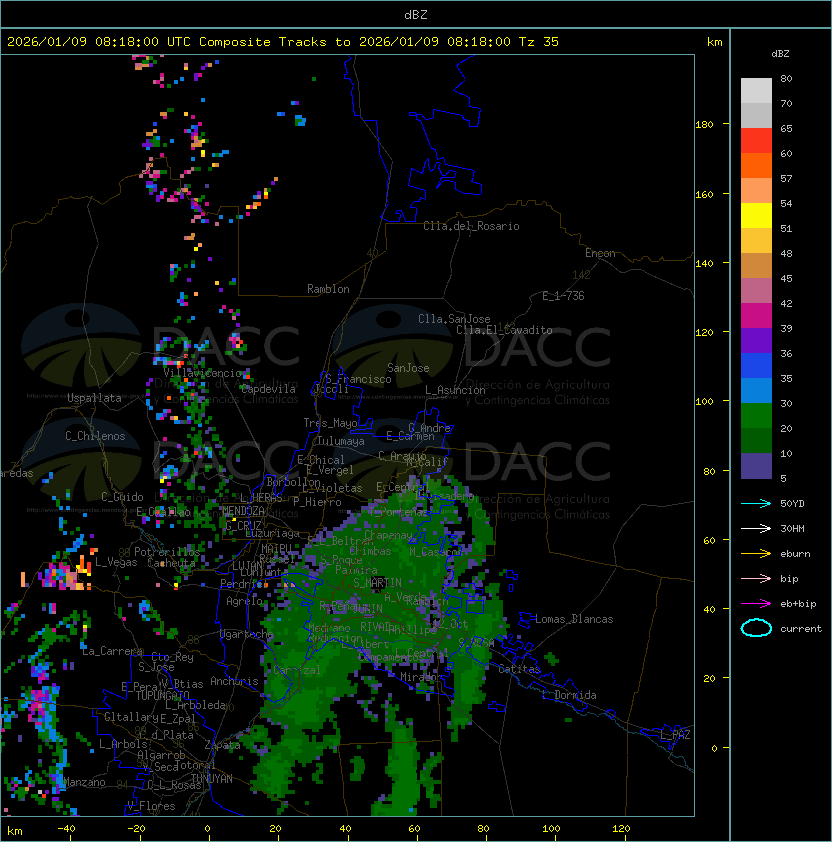Viewport: 832px width, 842px height.
Task: Select the bright yellow 54-51 dBZ swatch
Action: click(x=756, y=216)
